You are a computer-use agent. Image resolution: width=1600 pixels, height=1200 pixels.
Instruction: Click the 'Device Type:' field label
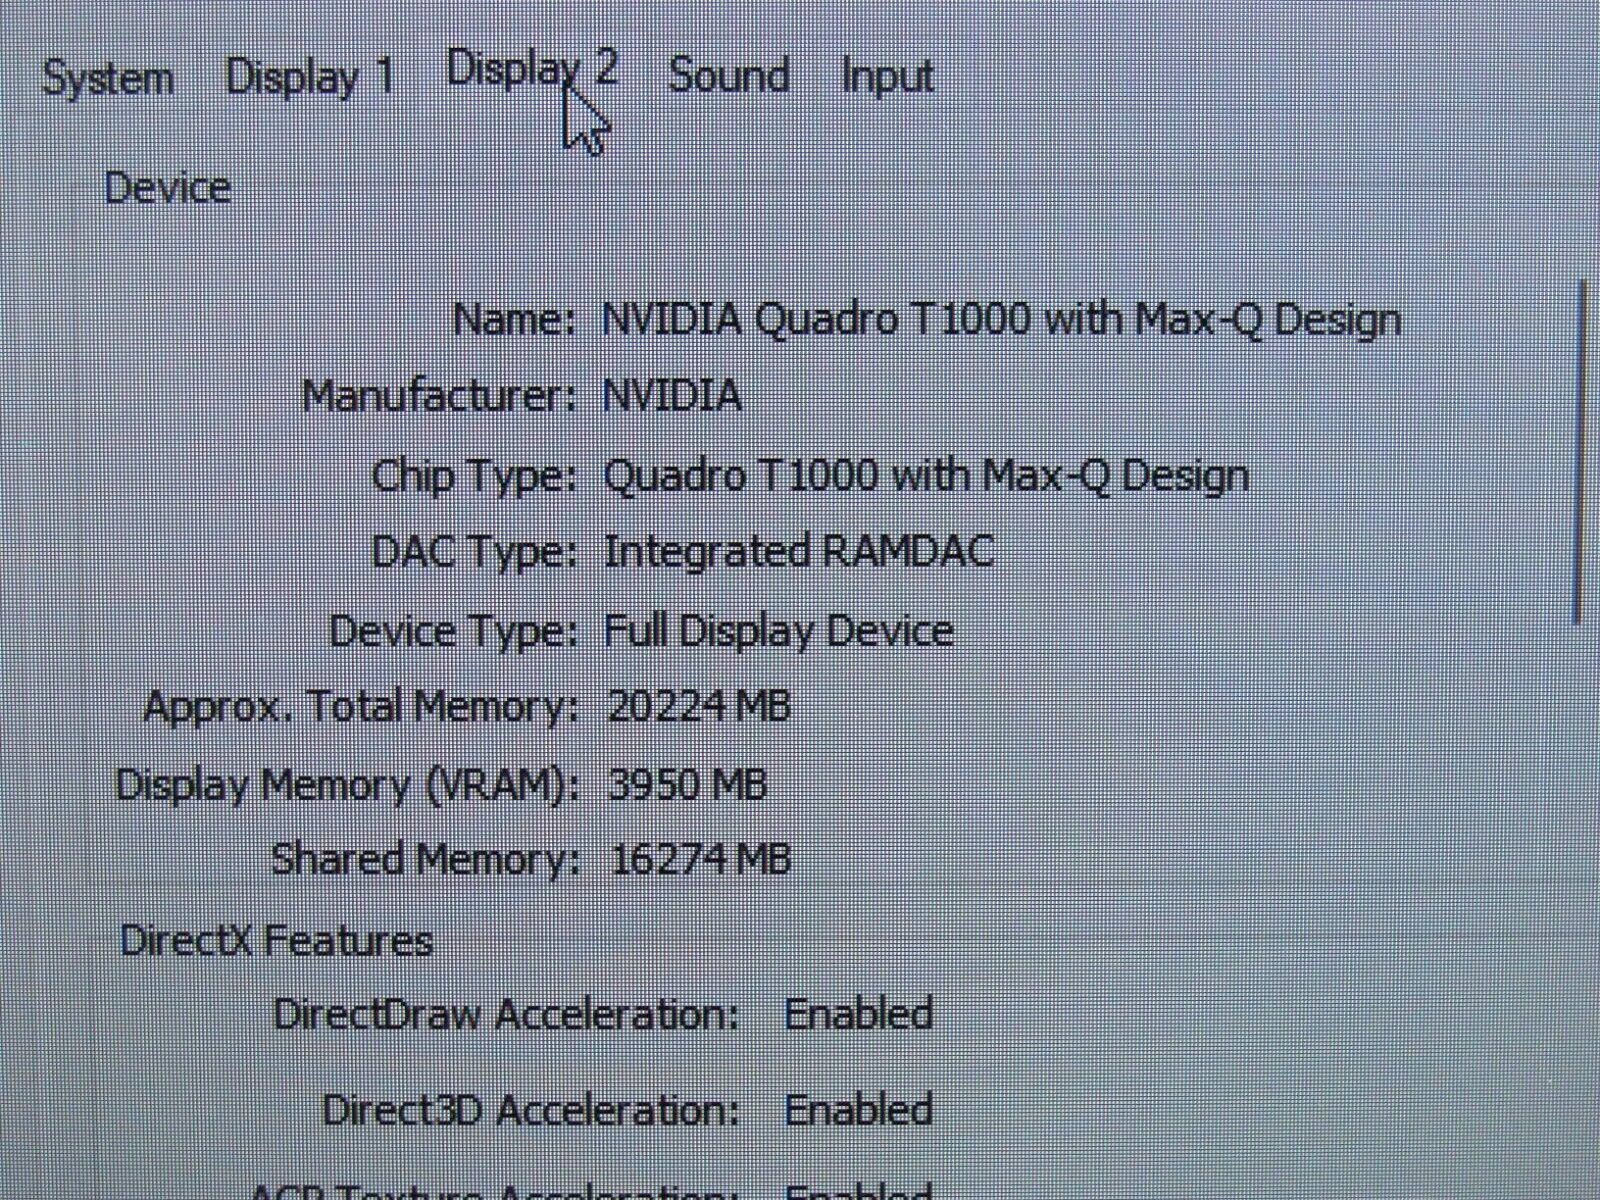pyautogui.click(x=454, y=632)
